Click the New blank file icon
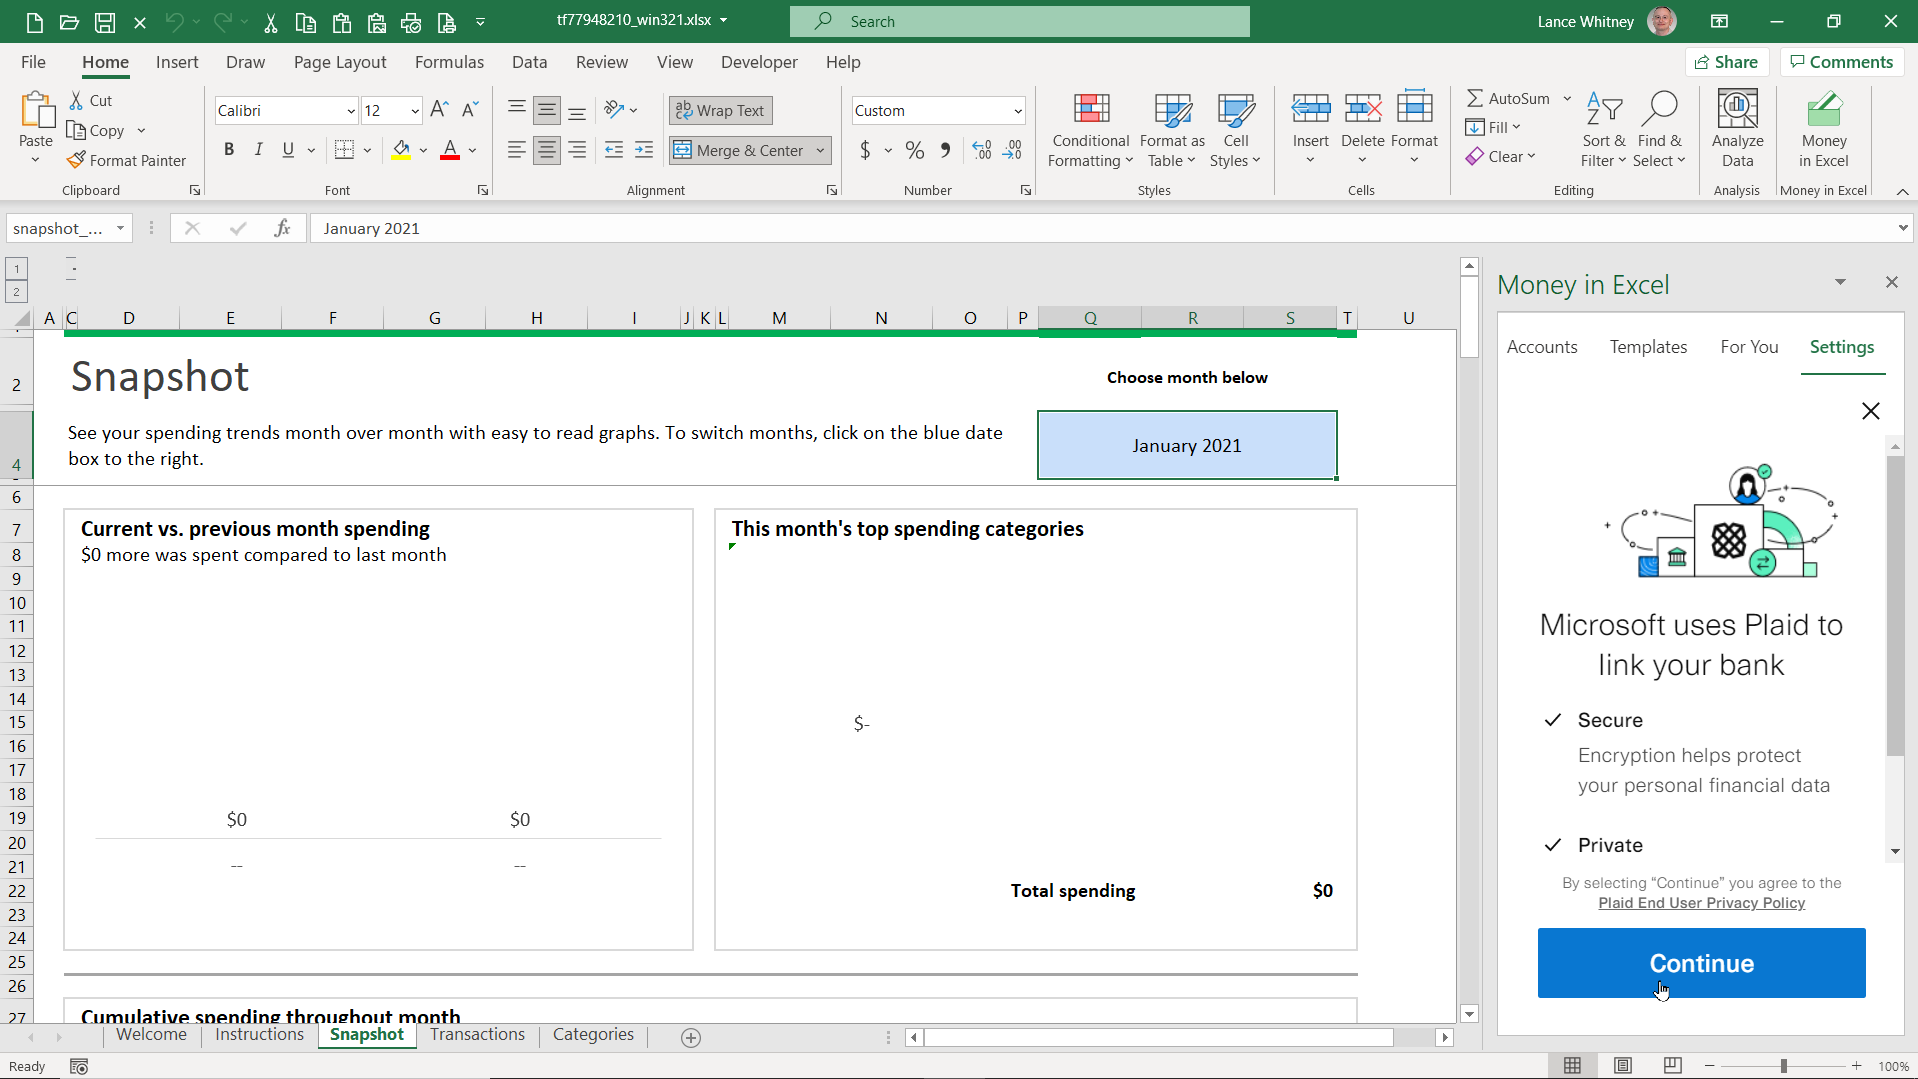 [x=34, y=21]
